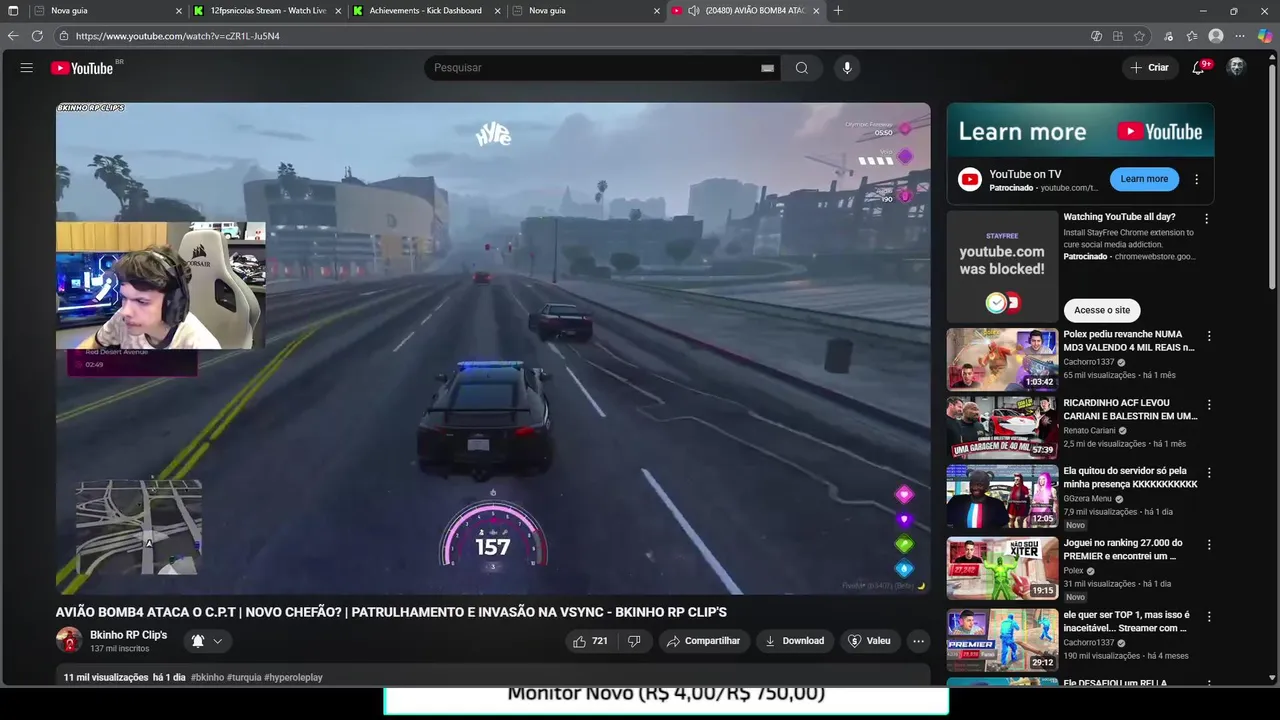Image resolution: width=1280 pixels, height=720 pixels.
Task: Click the Compartilhar share button
Action: point(704,641)
